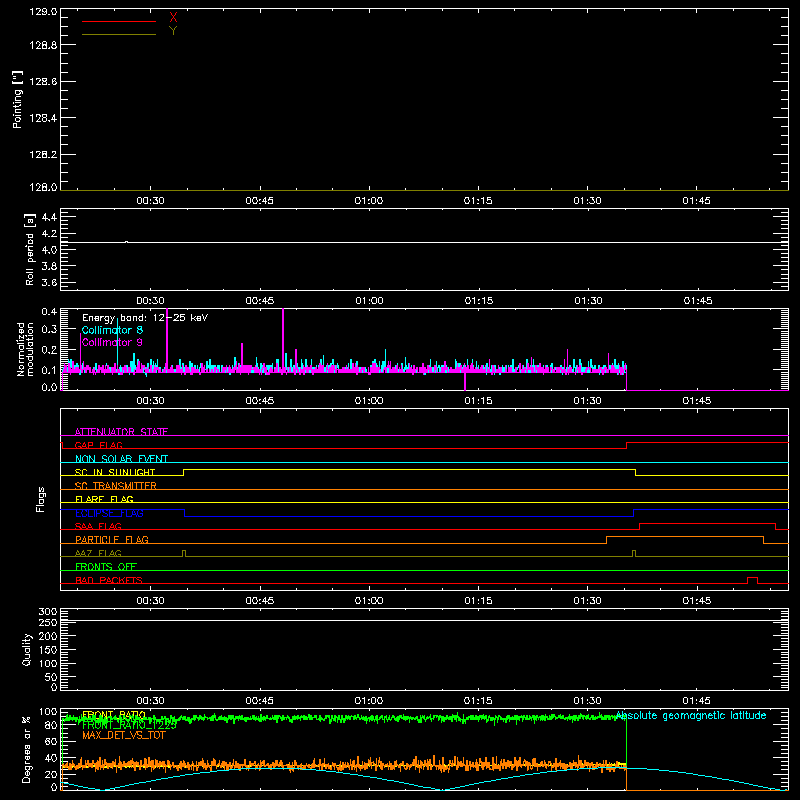Click the 0.4 tick on Normalized modulation axis
The image size is (800, 800).
[x=49, y=311]
